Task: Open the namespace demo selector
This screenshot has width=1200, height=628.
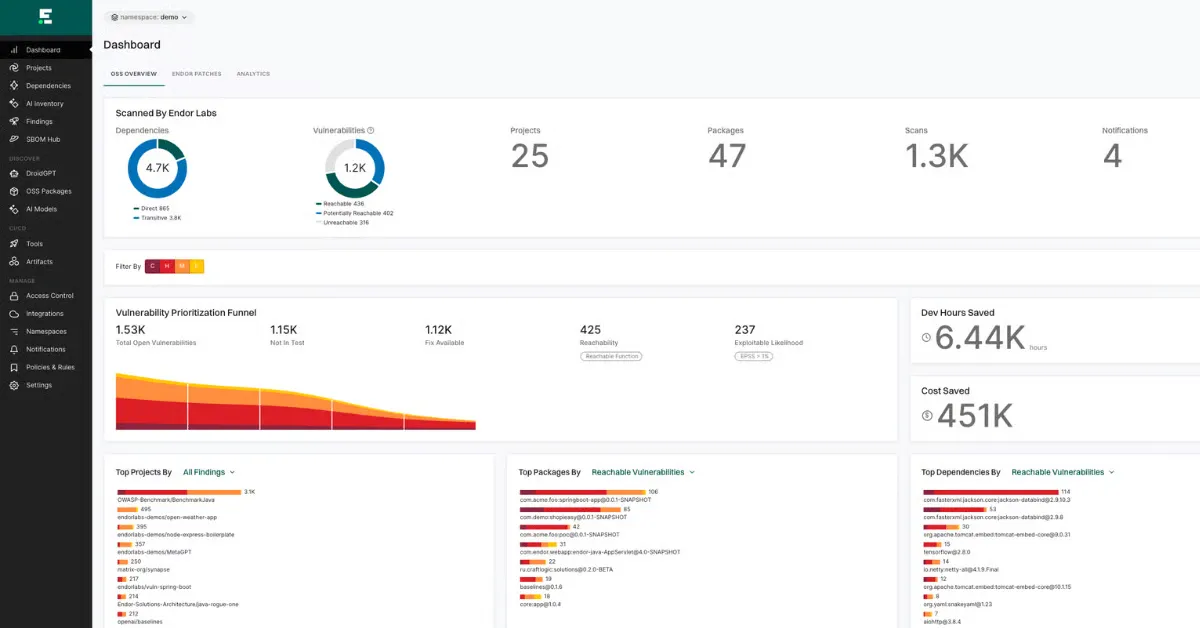Action: tap(148, 17)
